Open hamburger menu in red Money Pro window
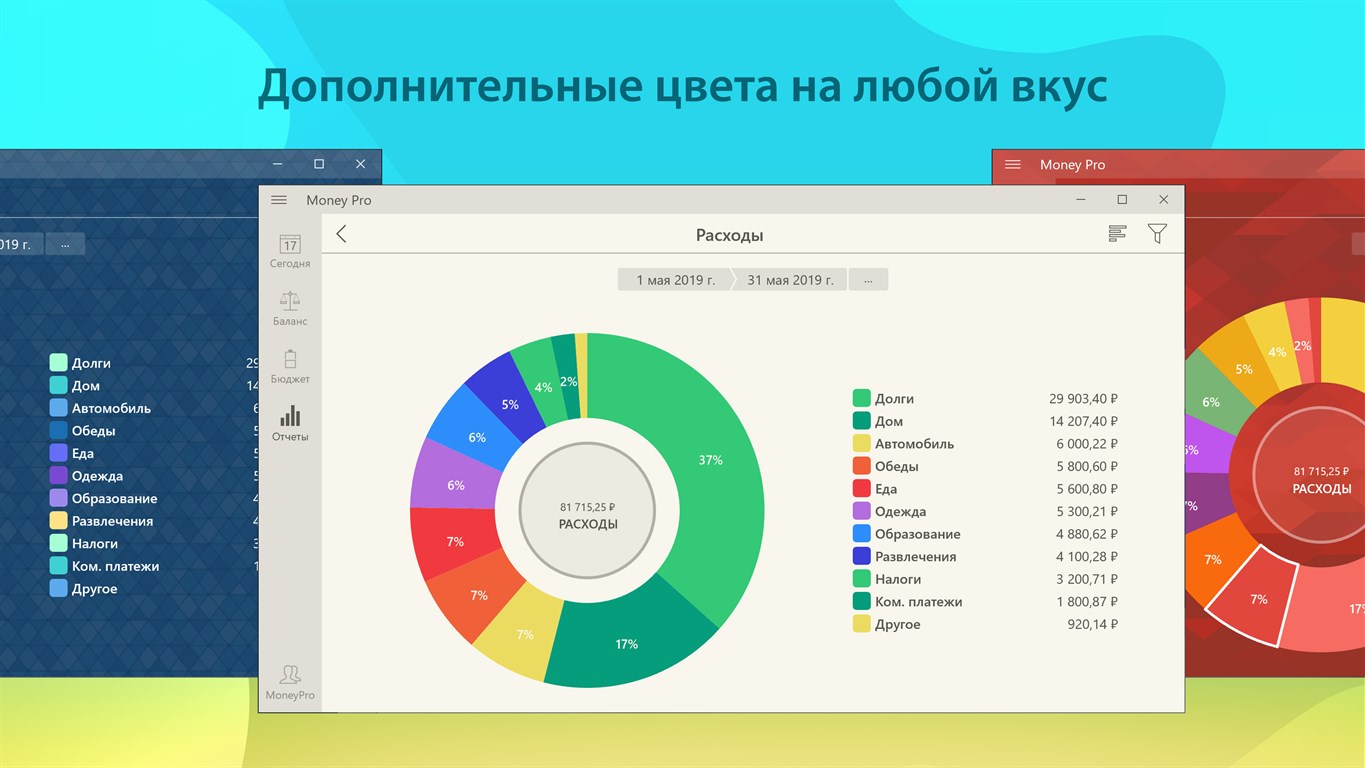1365x768 pixels. (1013, 164)
